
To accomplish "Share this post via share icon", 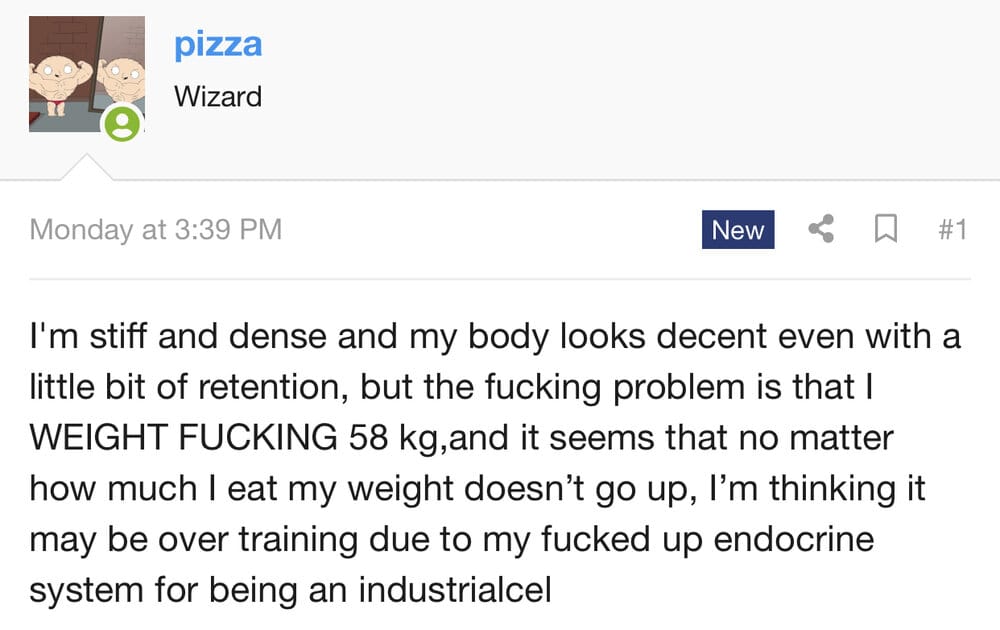I will (821, 229).
